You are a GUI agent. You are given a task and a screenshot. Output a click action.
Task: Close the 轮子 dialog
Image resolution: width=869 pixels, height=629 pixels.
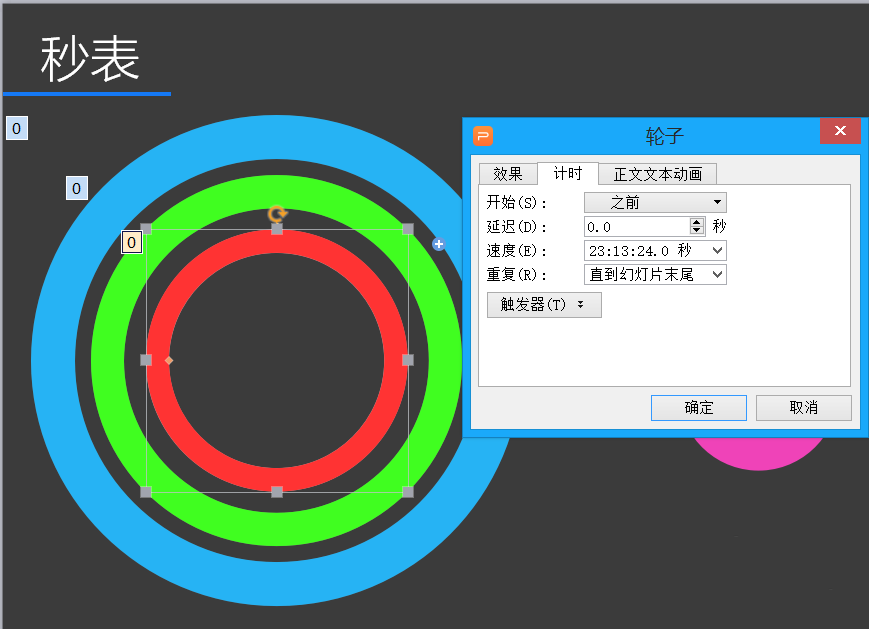coord(840,131)
